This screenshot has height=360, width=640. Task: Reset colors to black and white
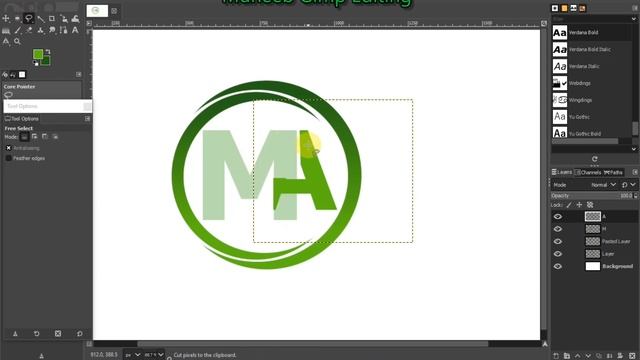(36, 63)
